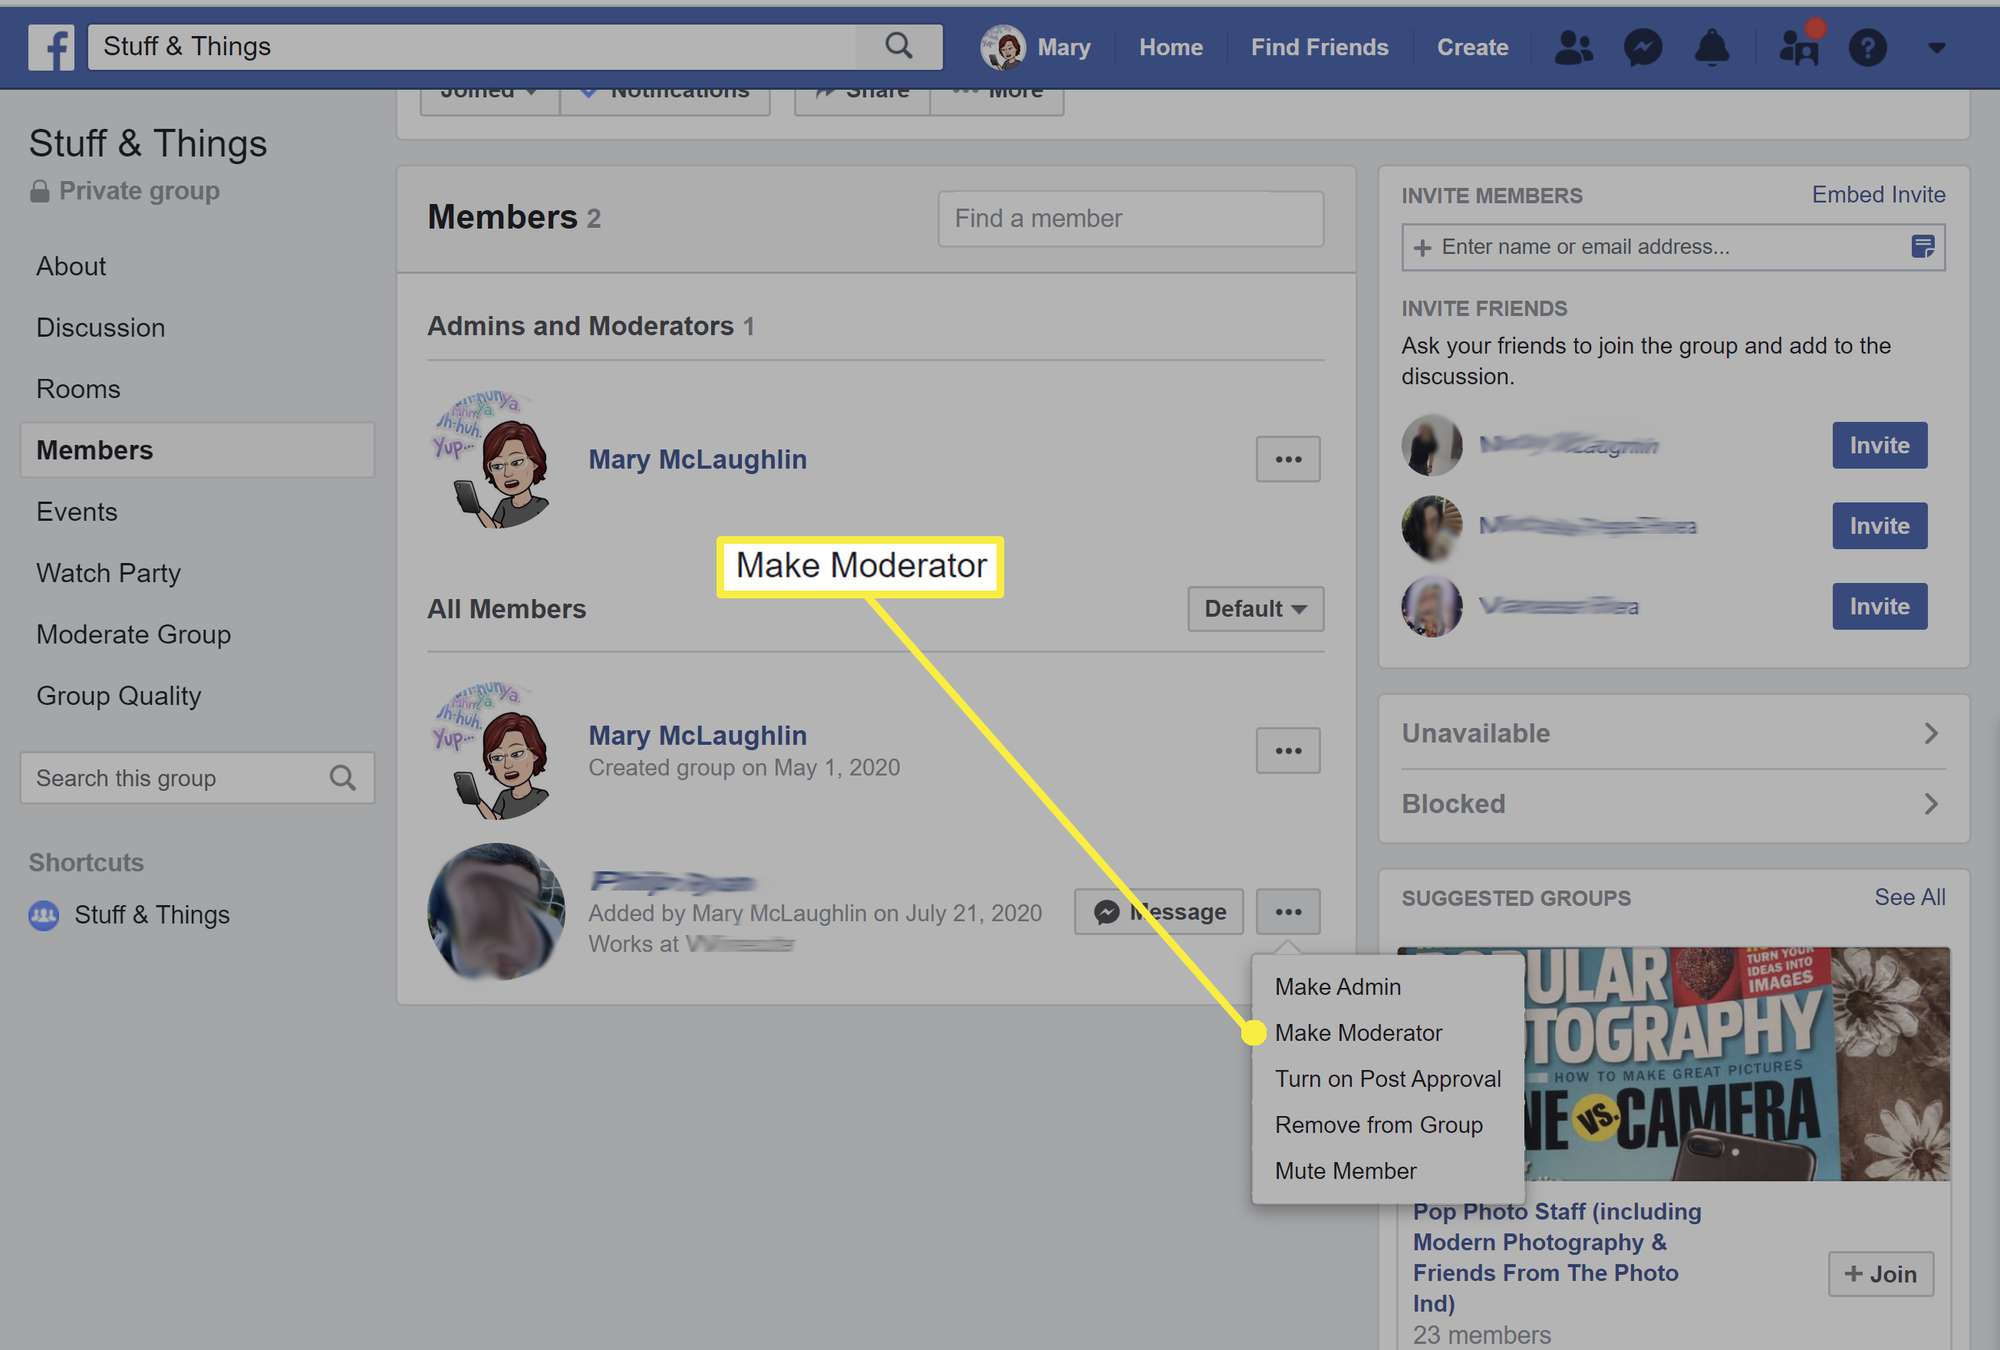Click the Friend Requests icon
The width and height of the screenshot is (2000, 1350).
coord(1574,45)
